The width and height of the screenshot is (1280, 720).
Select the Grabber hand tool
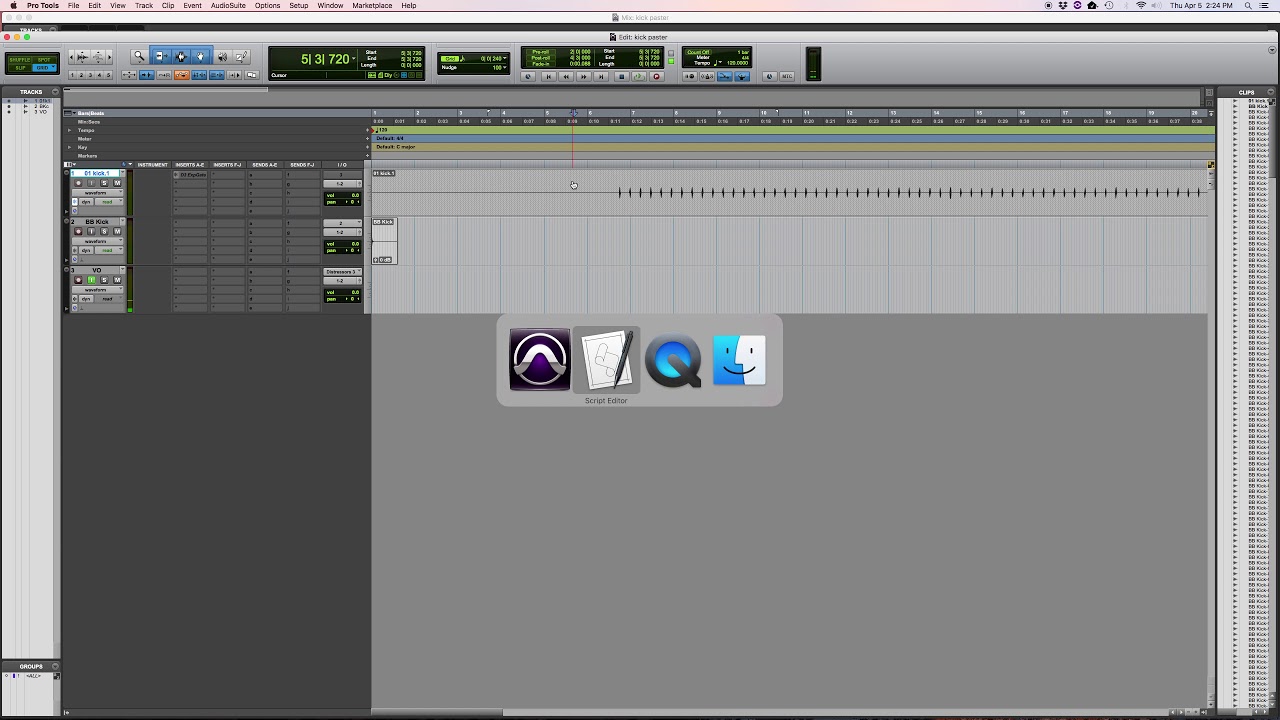pos(200,56)
